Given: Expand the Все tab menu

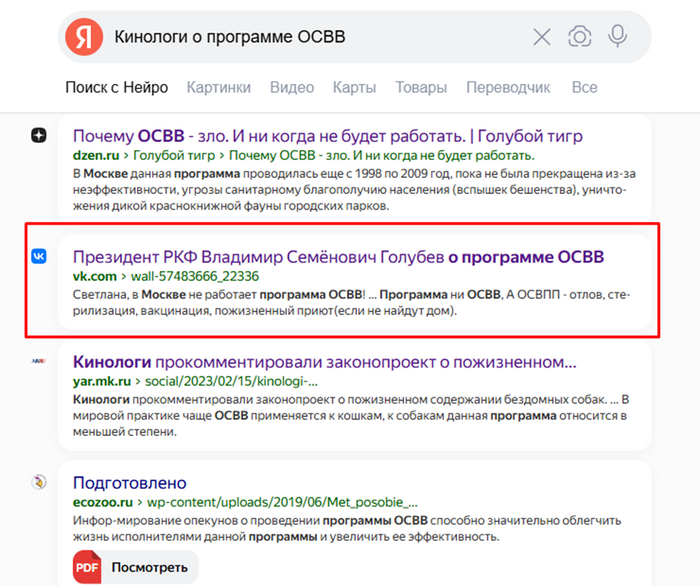Looking at the screenshot, I should 584,87.
